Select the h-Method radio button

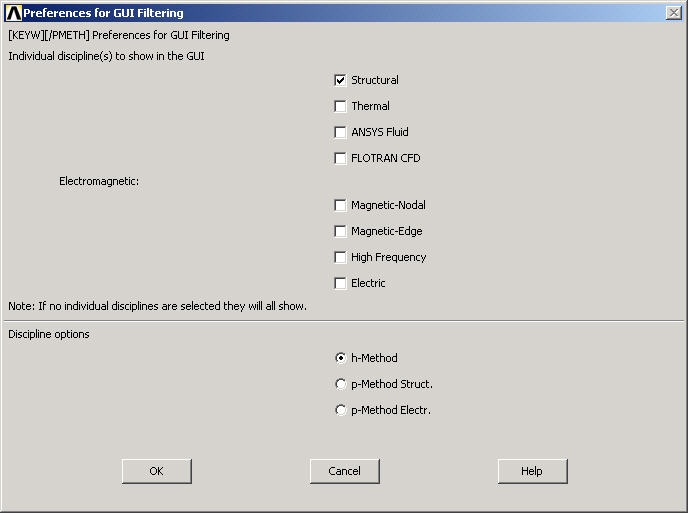tap(340, 358)
